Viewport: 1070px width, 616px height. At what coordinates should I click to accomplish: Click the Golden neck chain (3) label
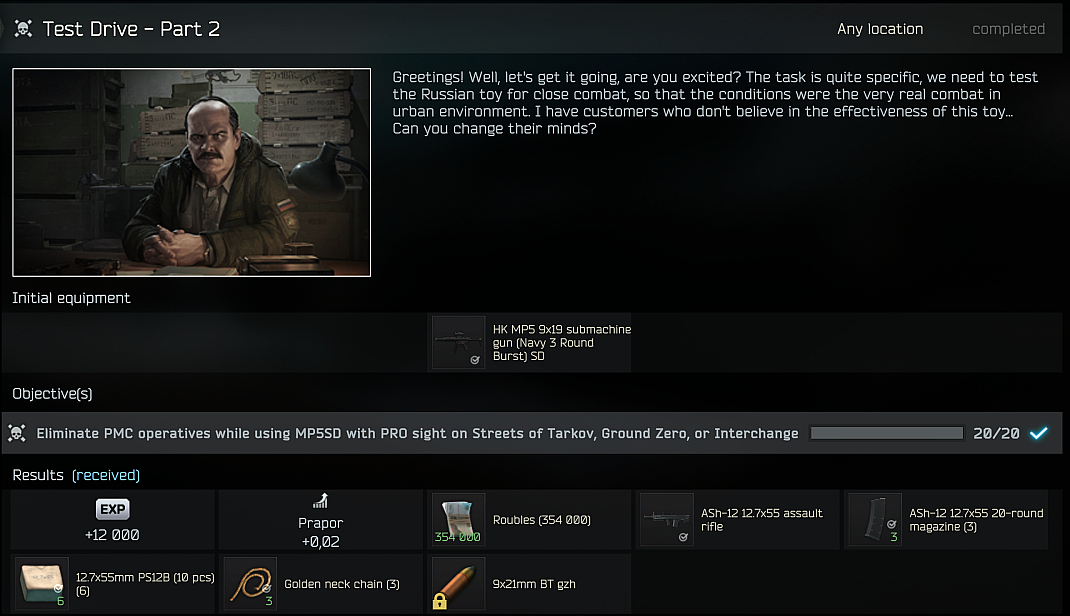pos(342,584)
